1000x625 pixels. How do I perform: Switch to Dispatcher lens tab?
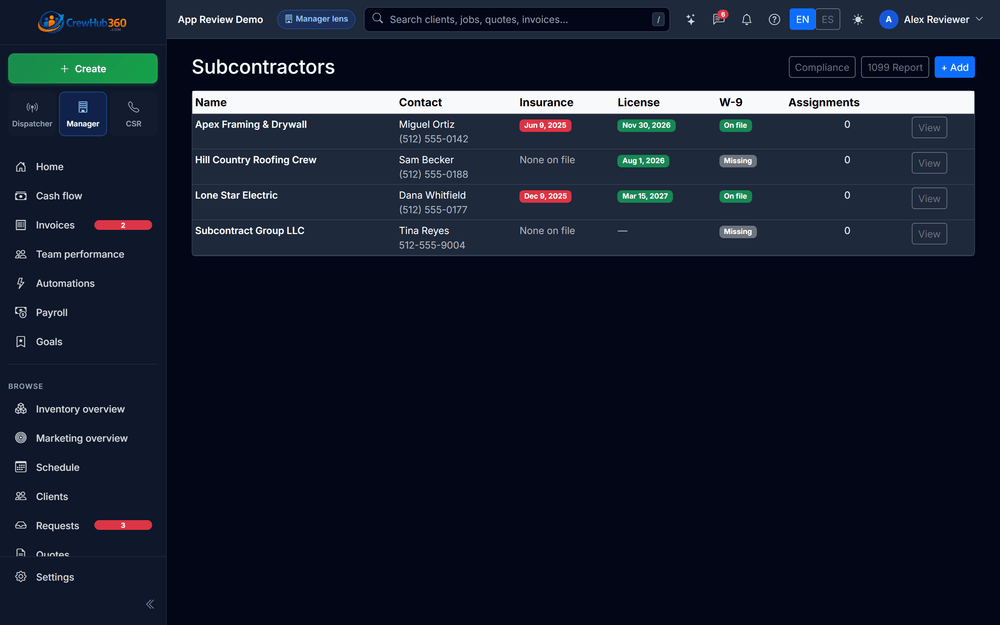click(x=32, y=114)
